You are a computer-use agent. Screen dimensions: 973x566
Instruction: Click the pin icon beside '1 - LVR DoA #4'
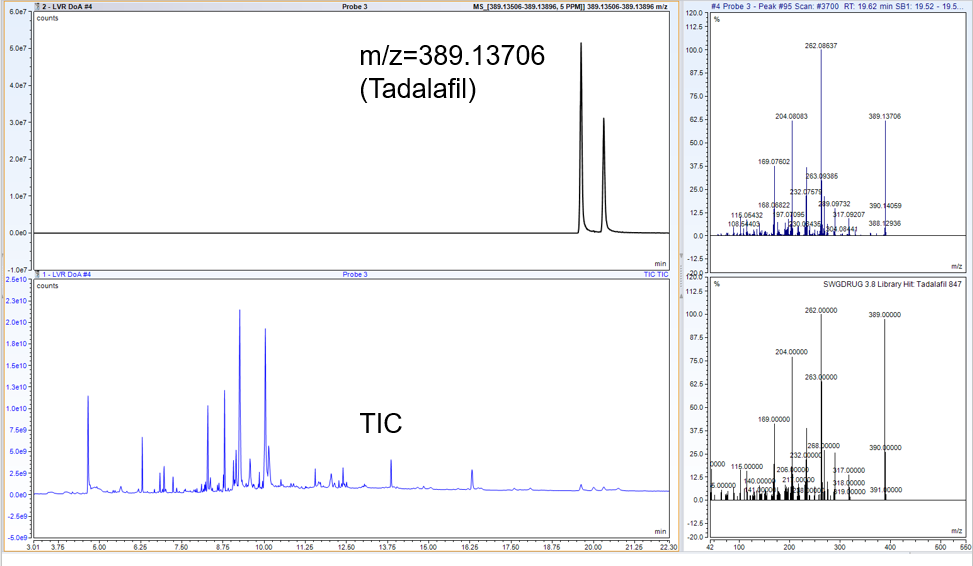coord(37,274)
